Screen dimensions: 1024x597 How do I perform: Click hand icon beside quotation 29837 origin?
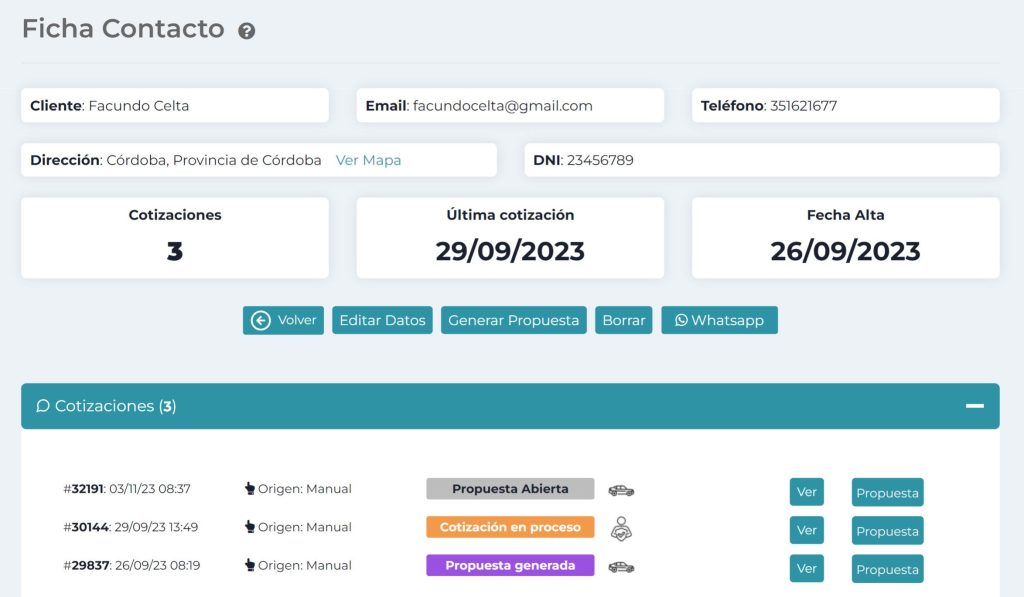pos(250,565)
